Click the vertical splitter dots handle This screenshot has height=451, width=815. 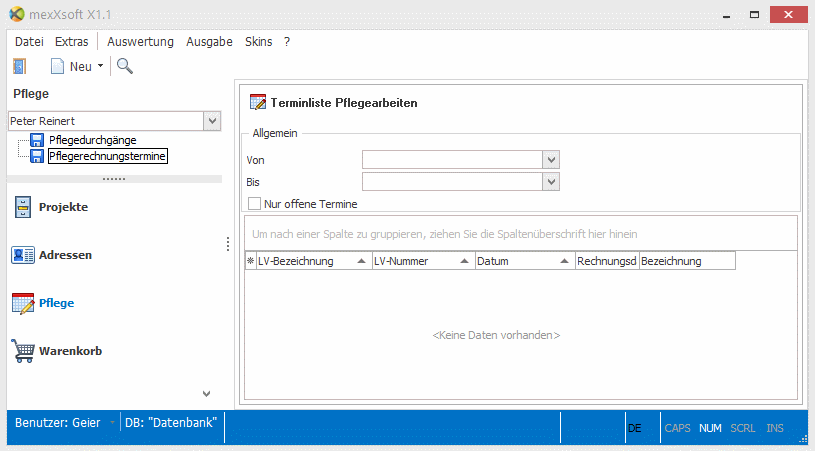pos(228,244)
